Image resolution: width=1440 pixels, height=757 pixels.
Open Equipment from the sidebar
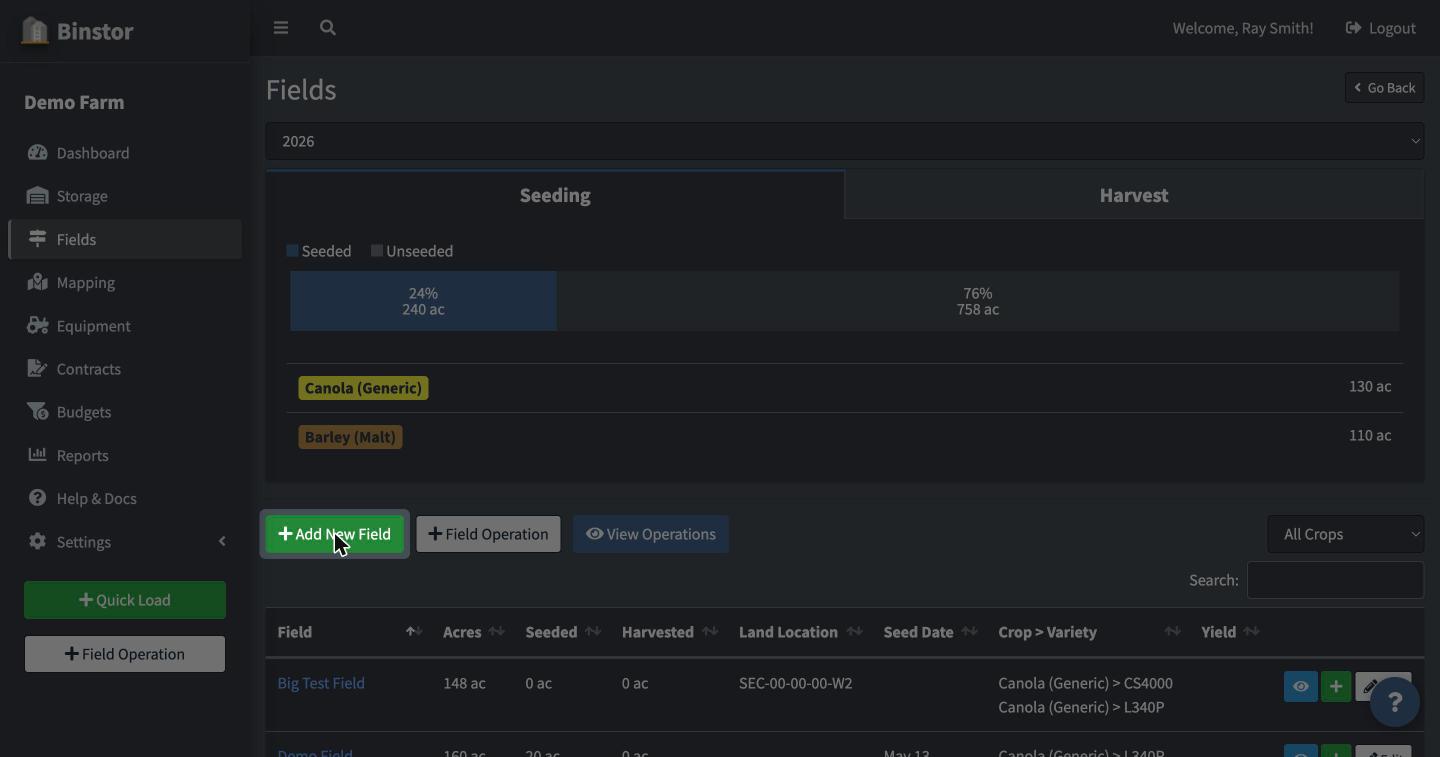coord(125,326)
